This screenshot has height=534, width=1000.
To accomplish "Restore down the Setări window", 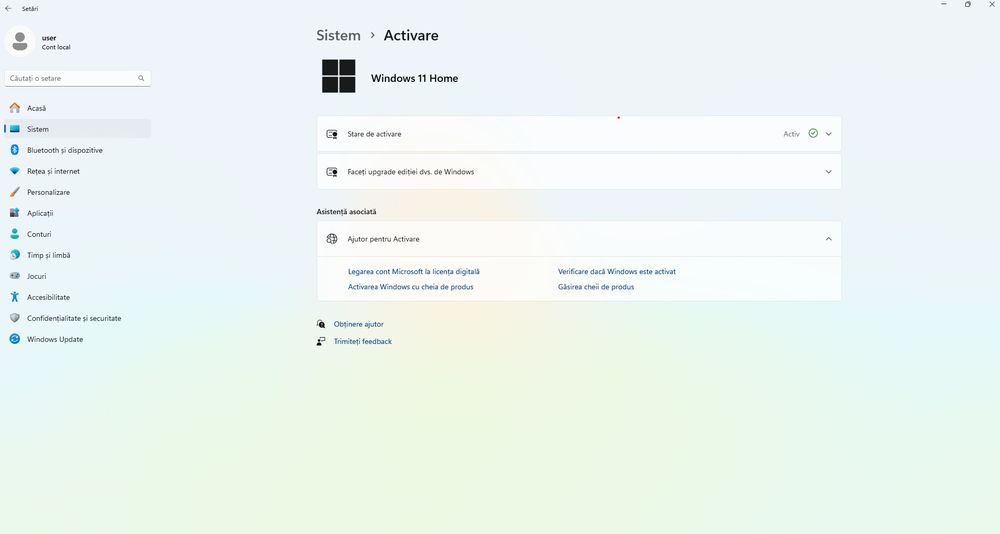I will (x=967, y=4).
